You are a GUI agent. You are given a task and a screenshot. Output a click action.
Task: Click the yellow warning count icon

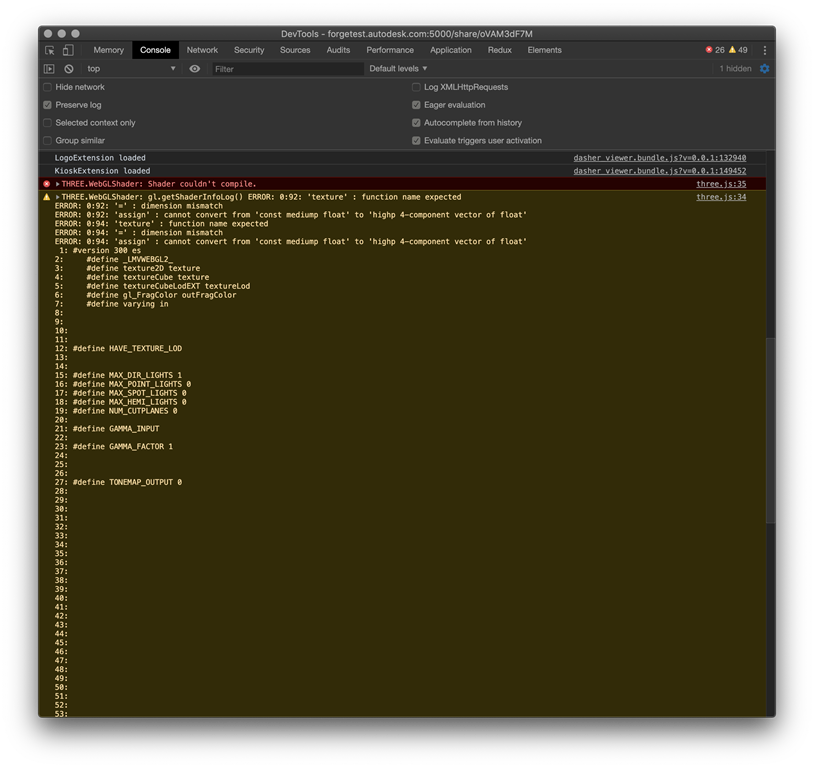click(732, 50)
